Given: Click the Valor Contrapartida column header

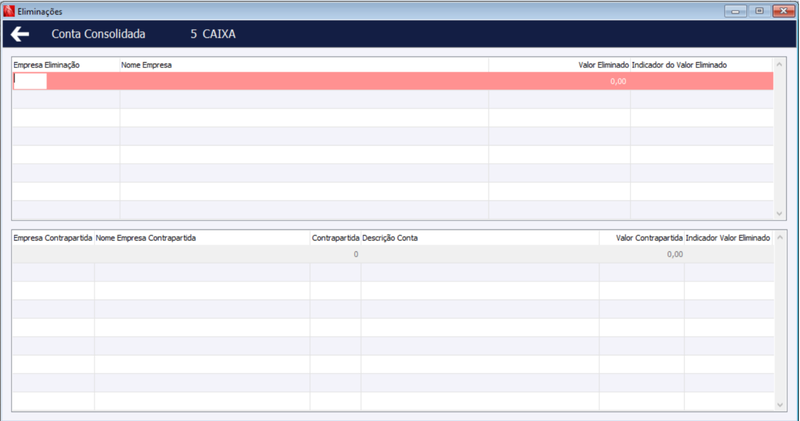Looking at the screenshot, I should [x=649, y=238].
